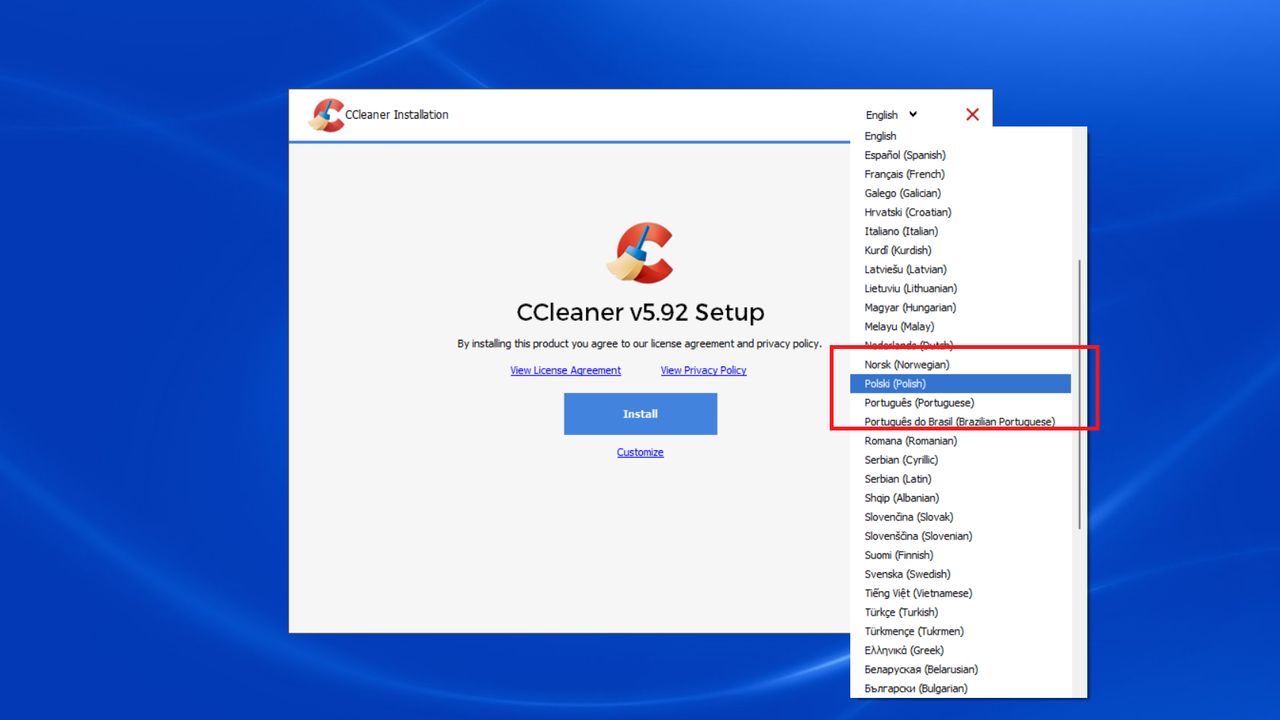Image resolution: width=1280 pixels, height=720 pixels.
Task: Select Български (Bulgarian) at the list bottom
Action: tap(914, 688)
